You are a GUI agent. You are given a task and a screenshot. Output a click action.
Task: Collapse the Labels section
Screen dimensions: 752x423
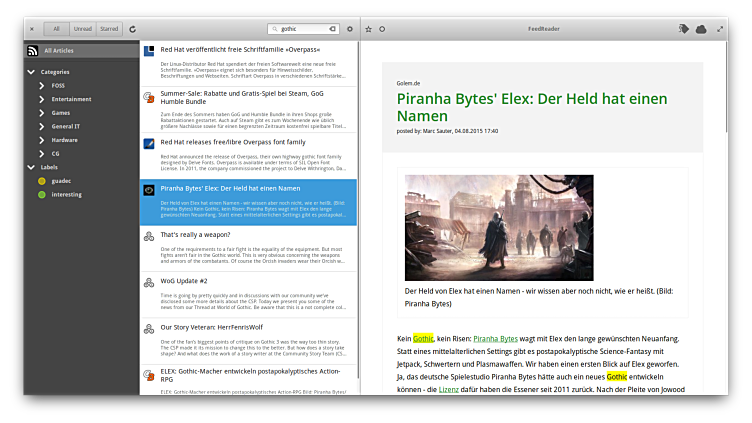coord(31,167)
